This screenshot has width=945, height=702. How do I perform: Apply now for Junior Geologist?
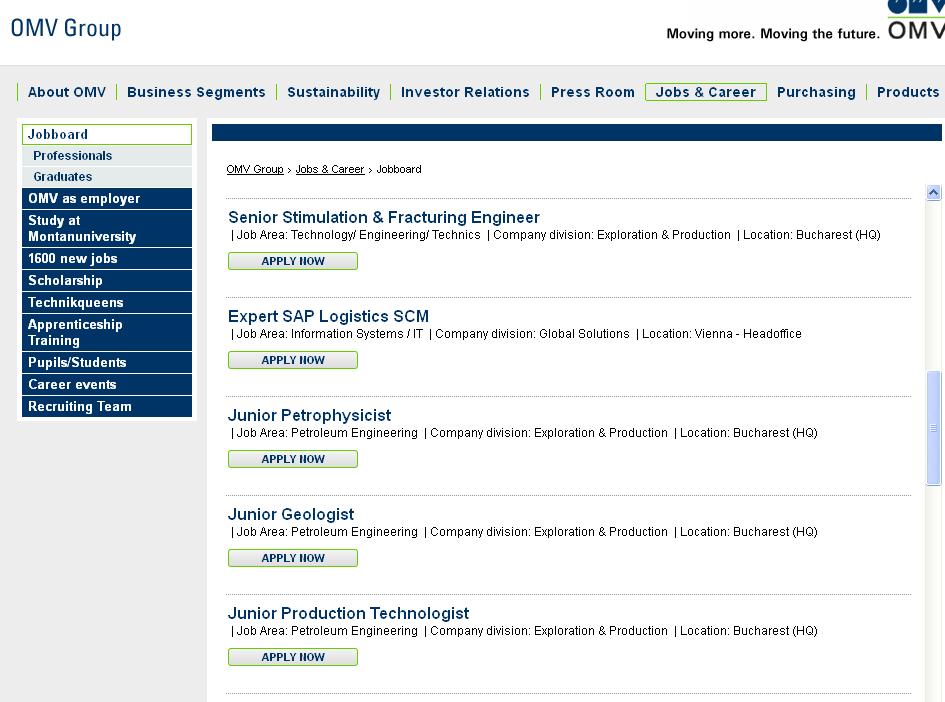[x=293, y=558]
